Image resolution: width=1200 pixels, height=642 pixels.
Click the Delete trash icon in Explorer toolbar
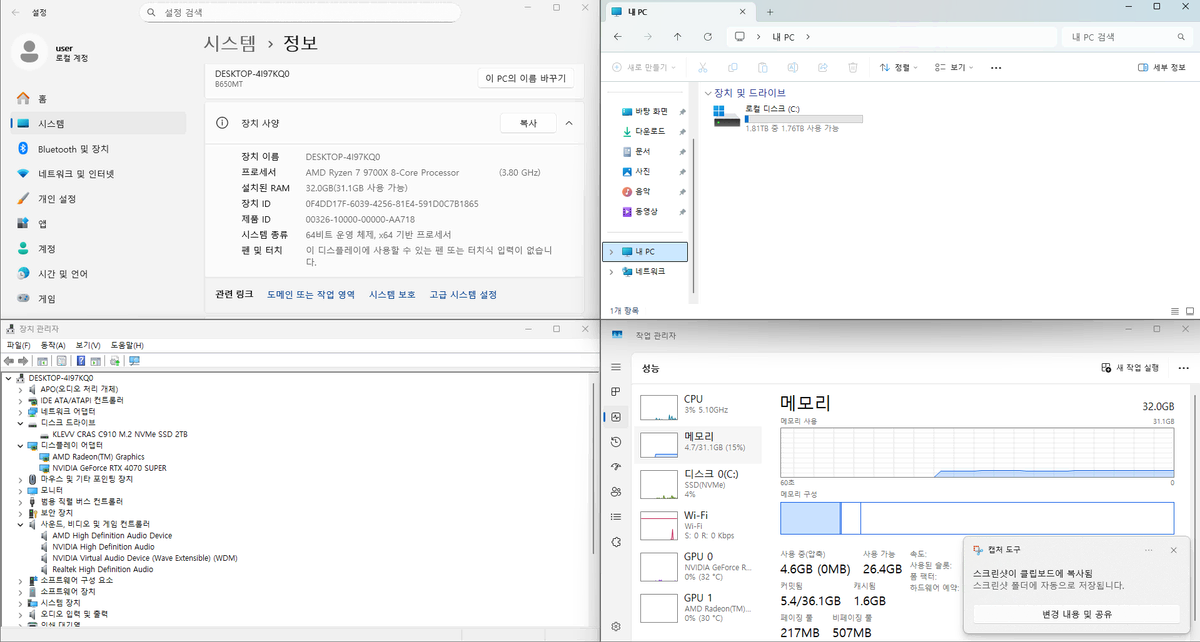pyautogui.click(x=852, y=66)
